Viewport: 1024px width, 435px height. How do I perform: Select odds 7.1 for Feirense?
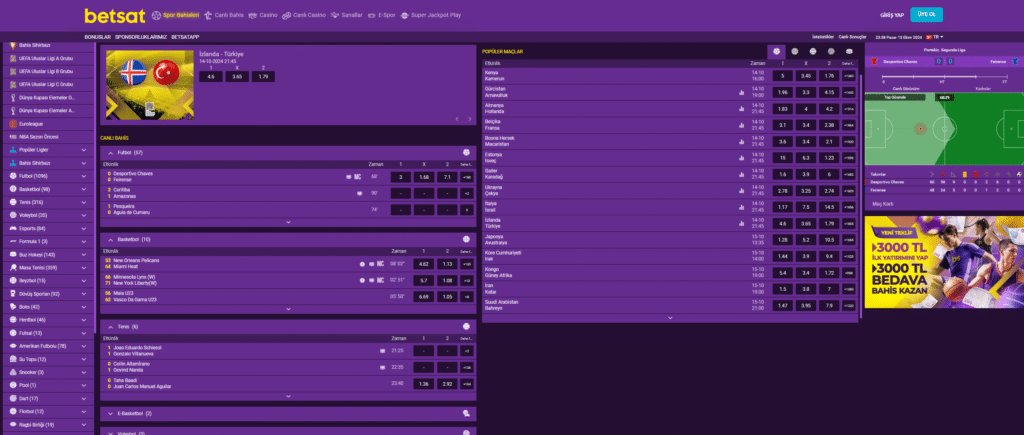(447, 177)
